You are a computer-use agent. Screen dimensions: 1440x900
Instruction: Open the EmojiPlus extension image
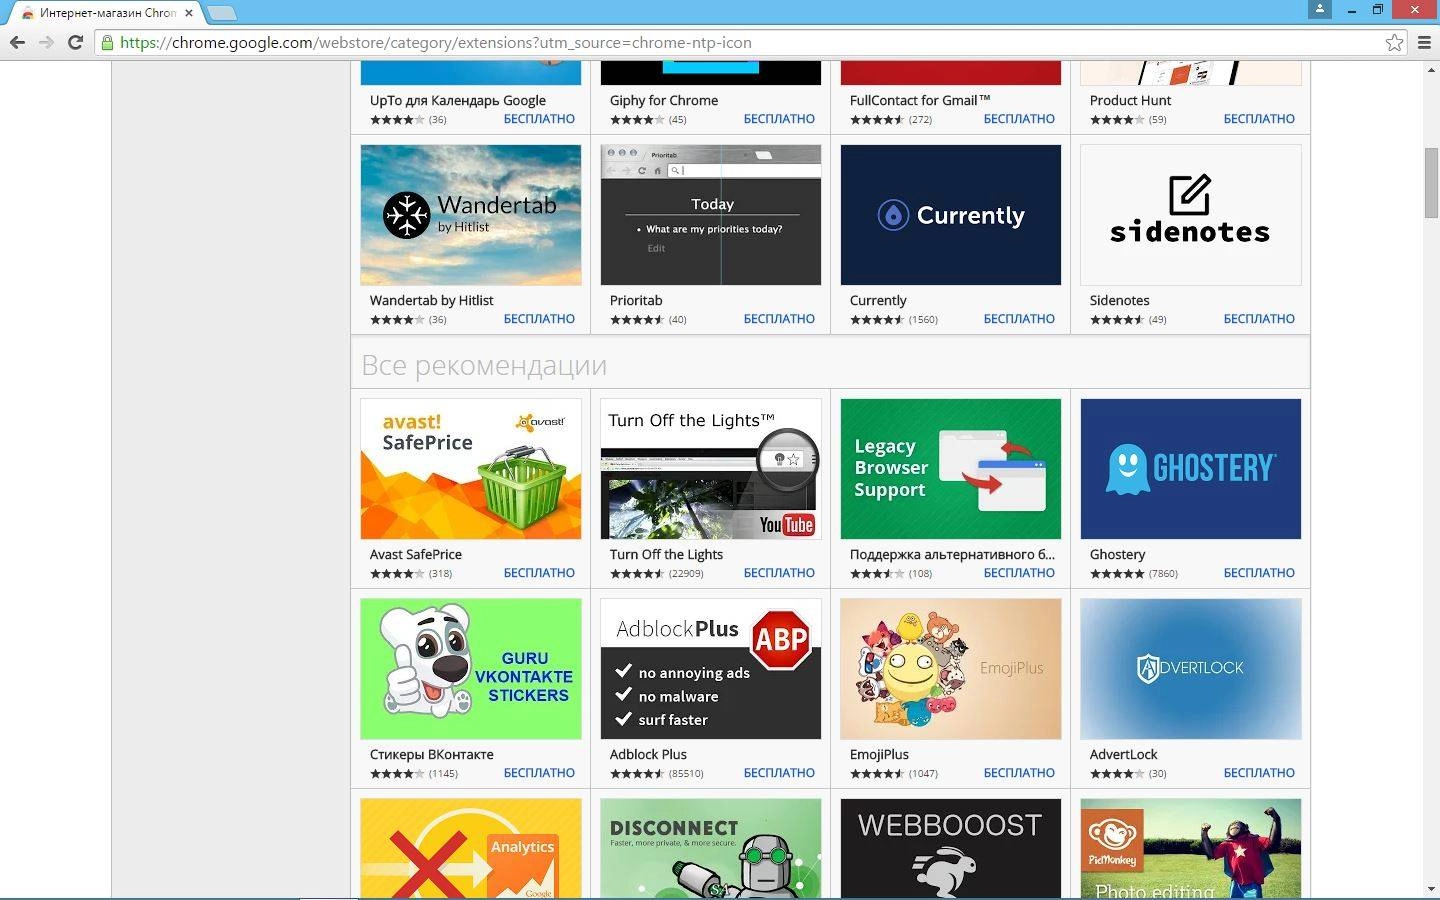point(951,669)
